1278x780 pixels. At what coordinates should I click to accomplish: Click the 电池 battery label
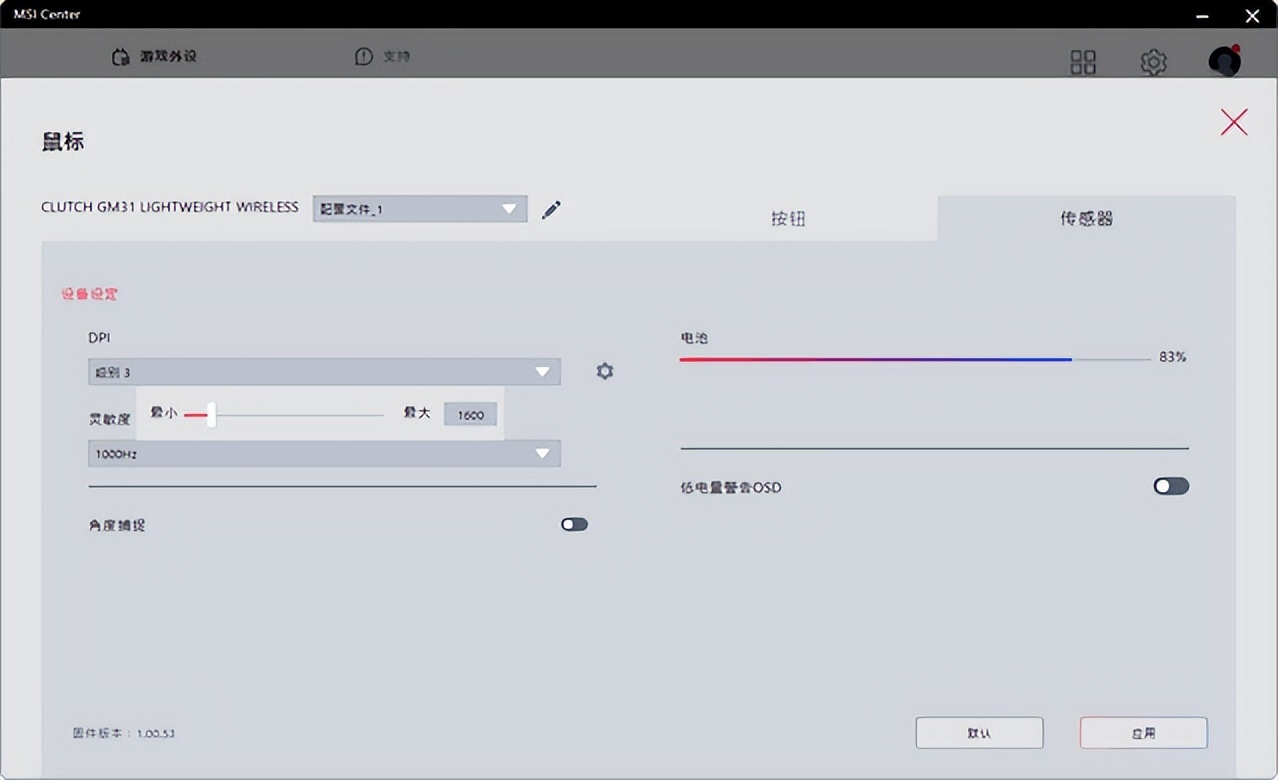(694, 338)
